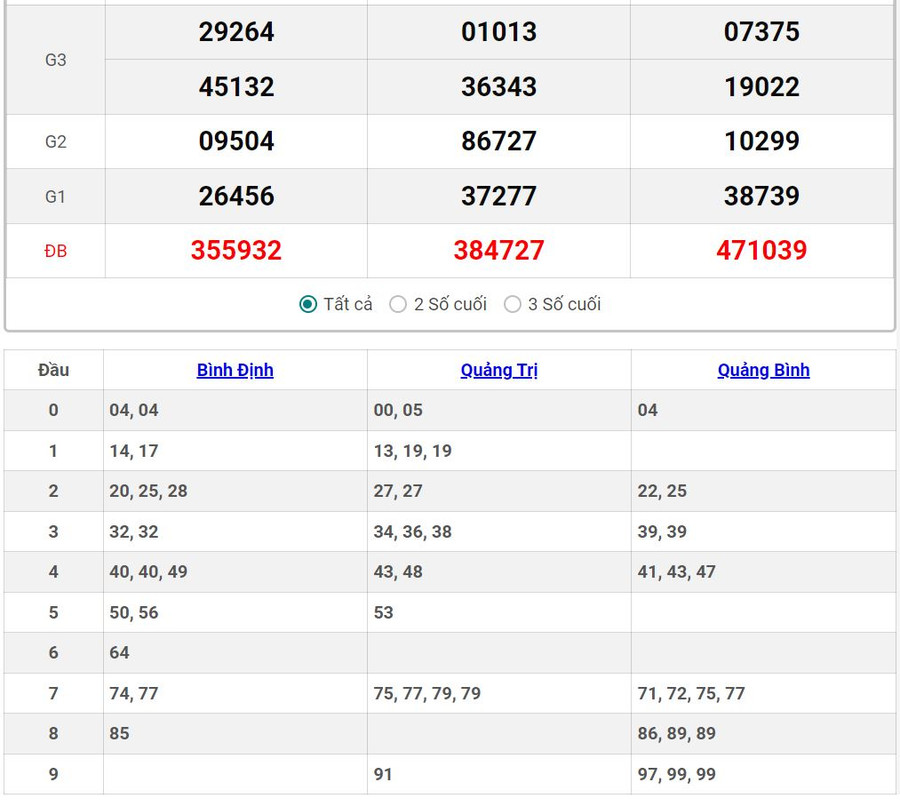900x800 pixels.
Task: Click the G1 result 37277
Action: (x=499, y=196)
